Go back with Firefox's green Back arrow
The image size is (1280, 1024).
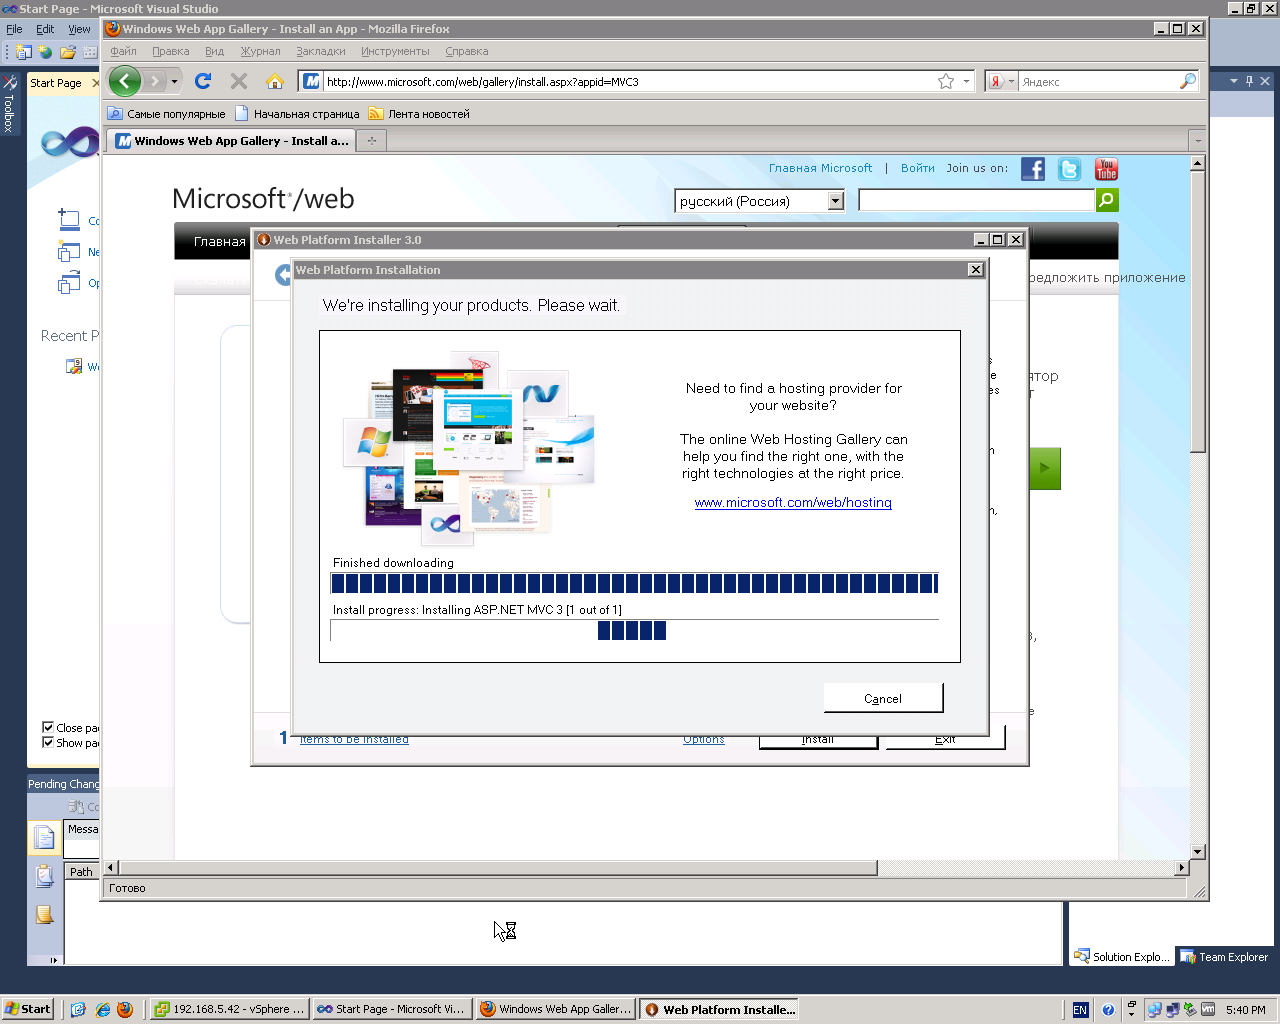tap(125, 81)
